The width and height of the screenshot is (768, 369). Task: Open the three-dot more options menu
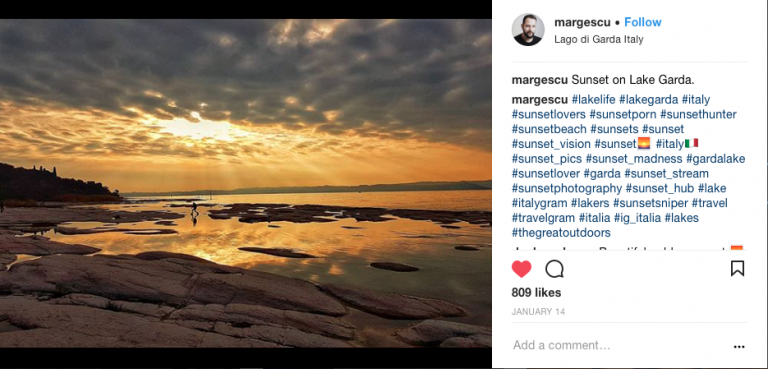coord(739,346)
